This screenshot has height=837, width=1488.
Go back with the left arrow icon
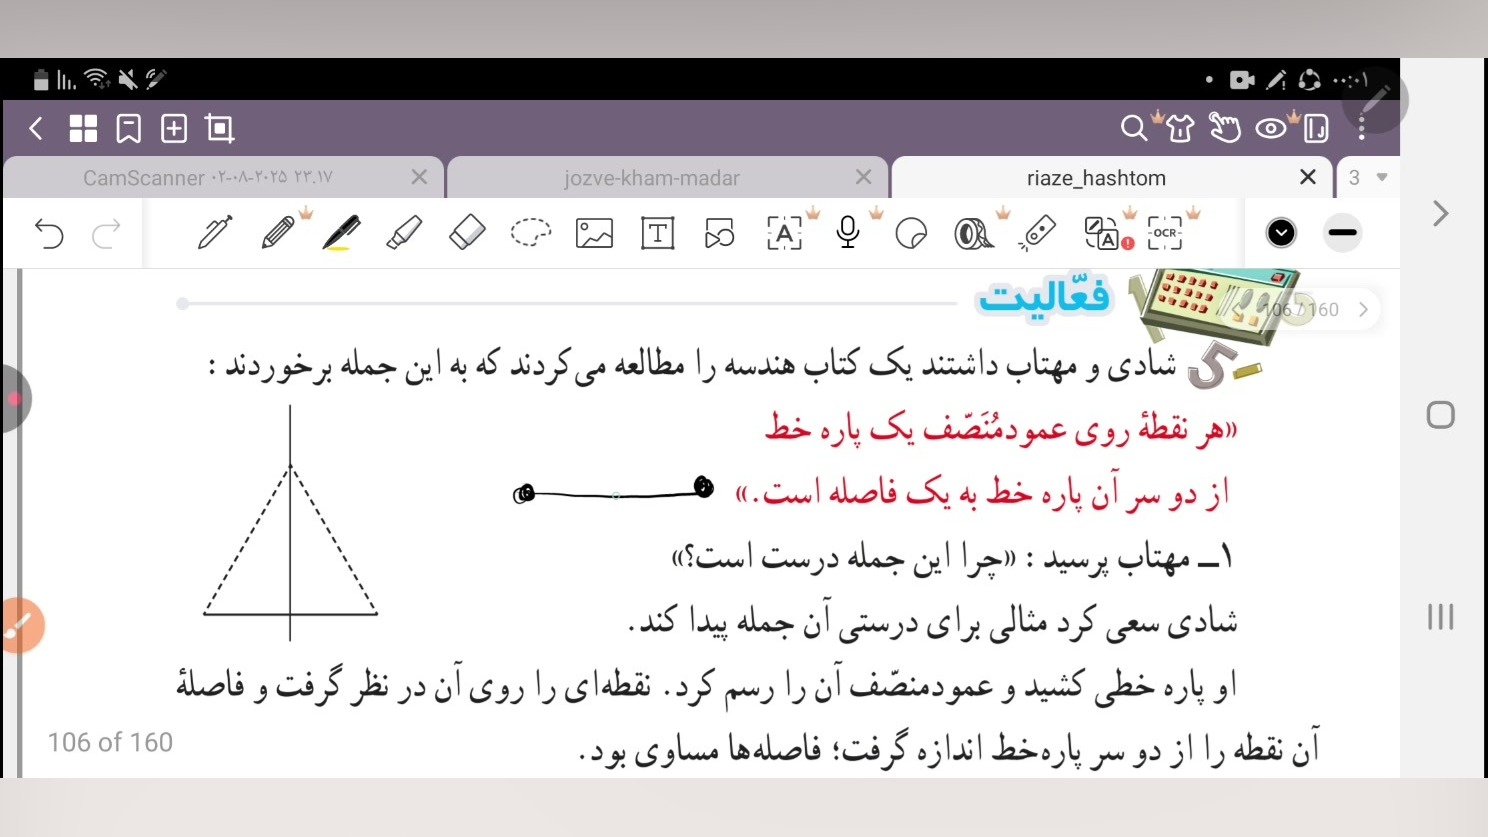pos(36,128)
